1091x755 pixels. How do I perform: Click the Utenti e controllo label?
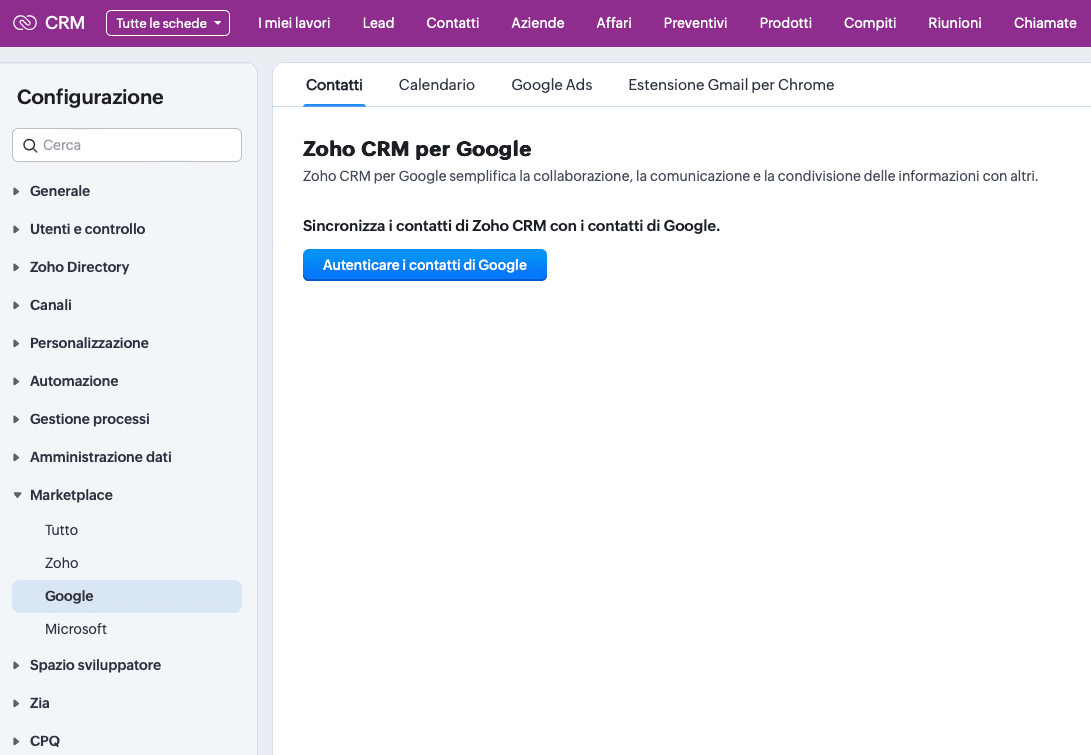tap(88, 229)
